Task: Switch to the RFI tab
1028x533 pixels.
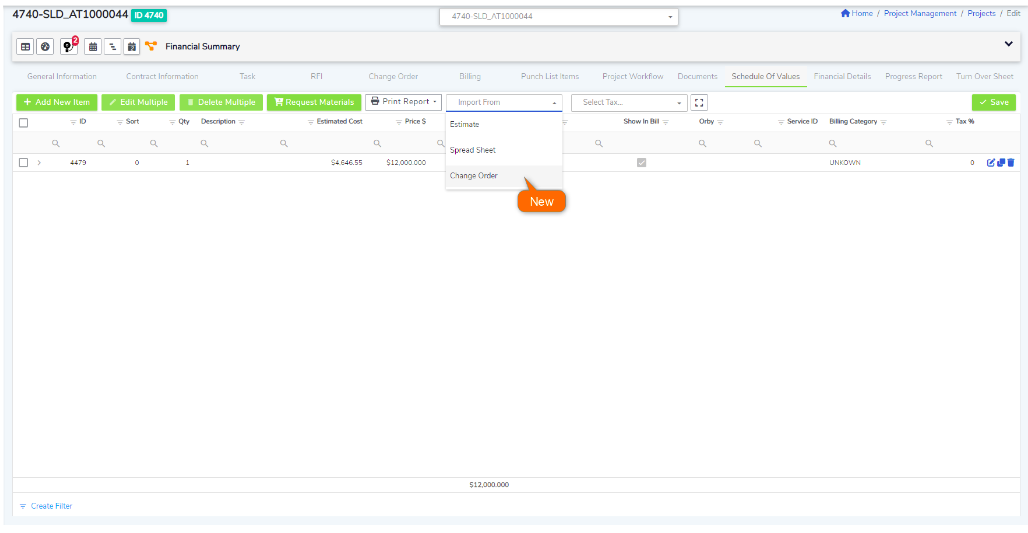Action: point(317,76)
